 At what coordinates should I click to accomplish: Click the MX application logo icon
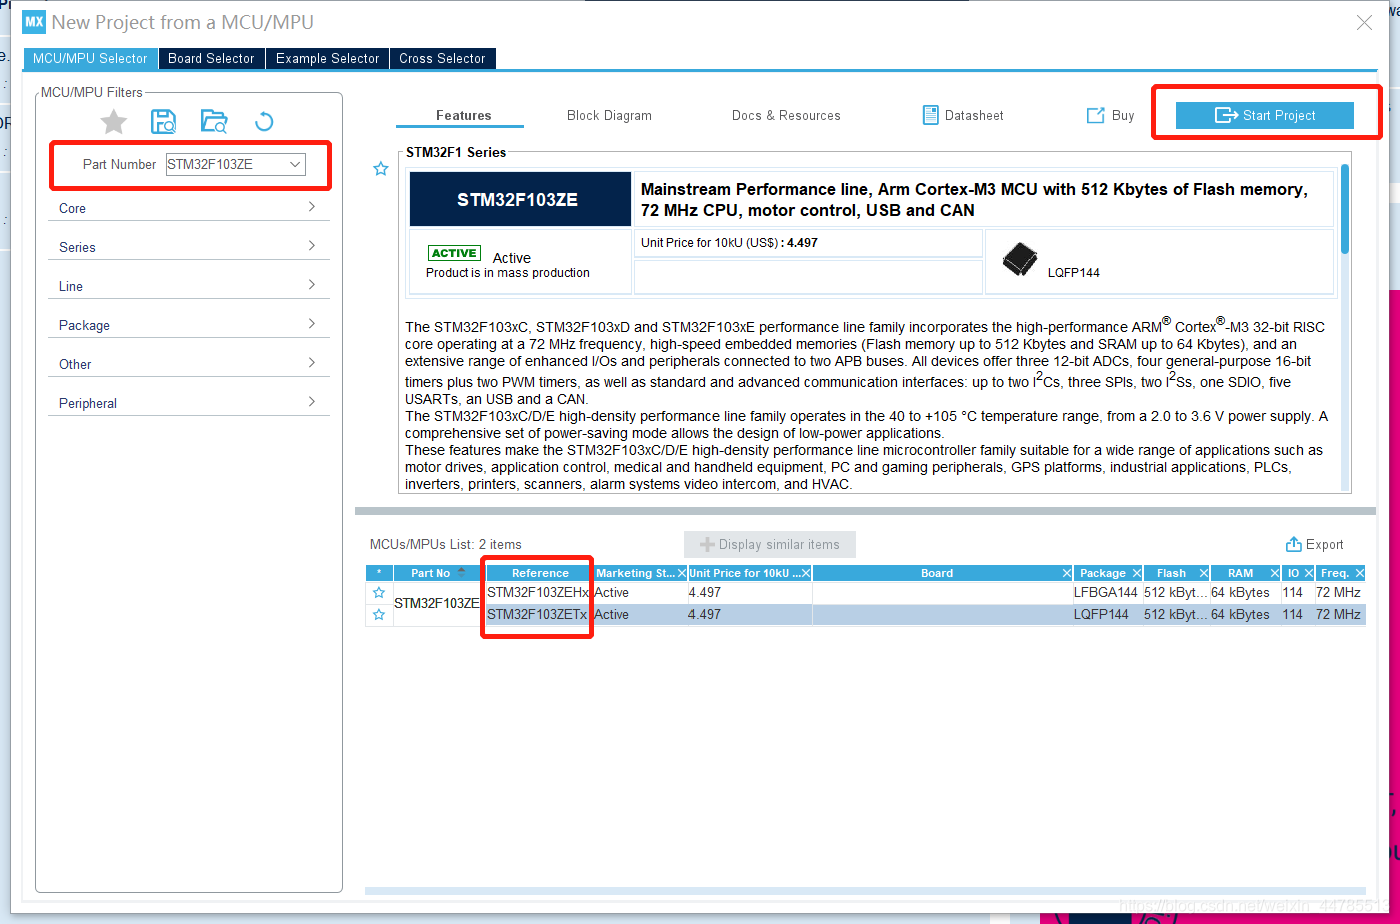[34, 22]
